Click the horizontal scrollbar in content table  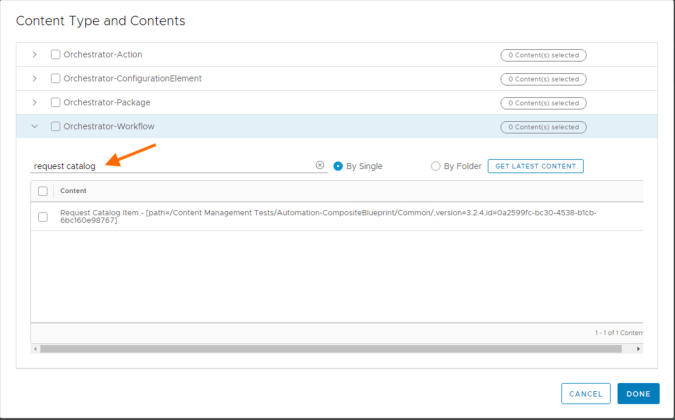coord(330,349)
